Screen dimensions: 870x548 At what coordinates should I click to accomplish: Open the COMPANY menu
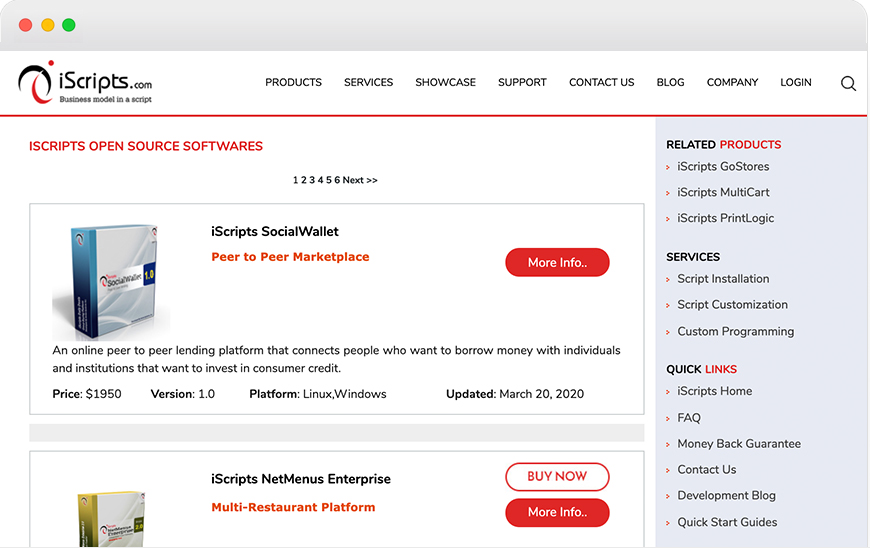(732, 83)
